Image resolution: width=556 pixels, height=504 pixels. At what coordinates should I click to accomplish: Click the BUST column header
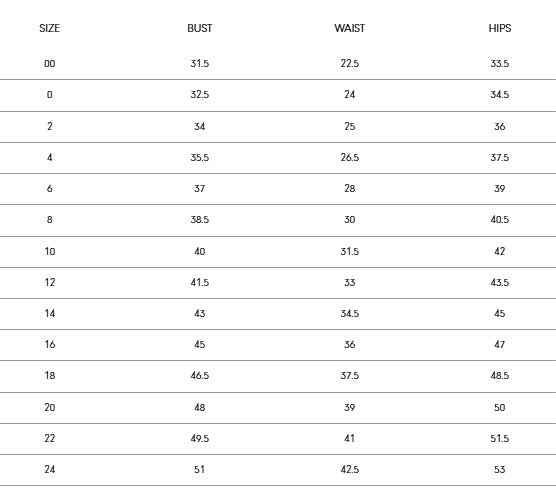(x=200, y=28)
